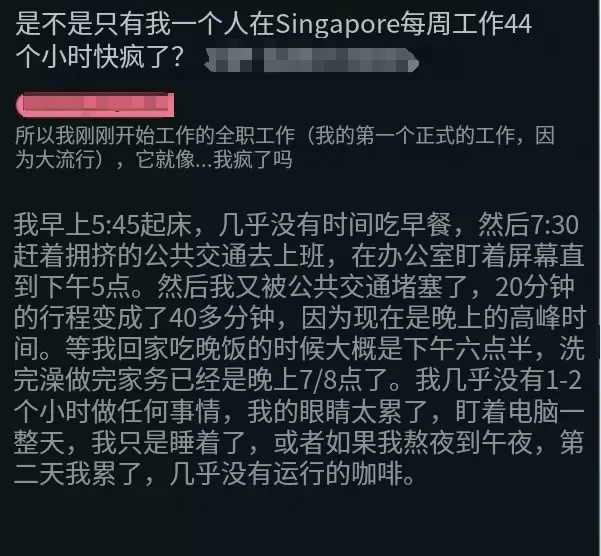Click the text 20分钟 in the body

point(535,287)
